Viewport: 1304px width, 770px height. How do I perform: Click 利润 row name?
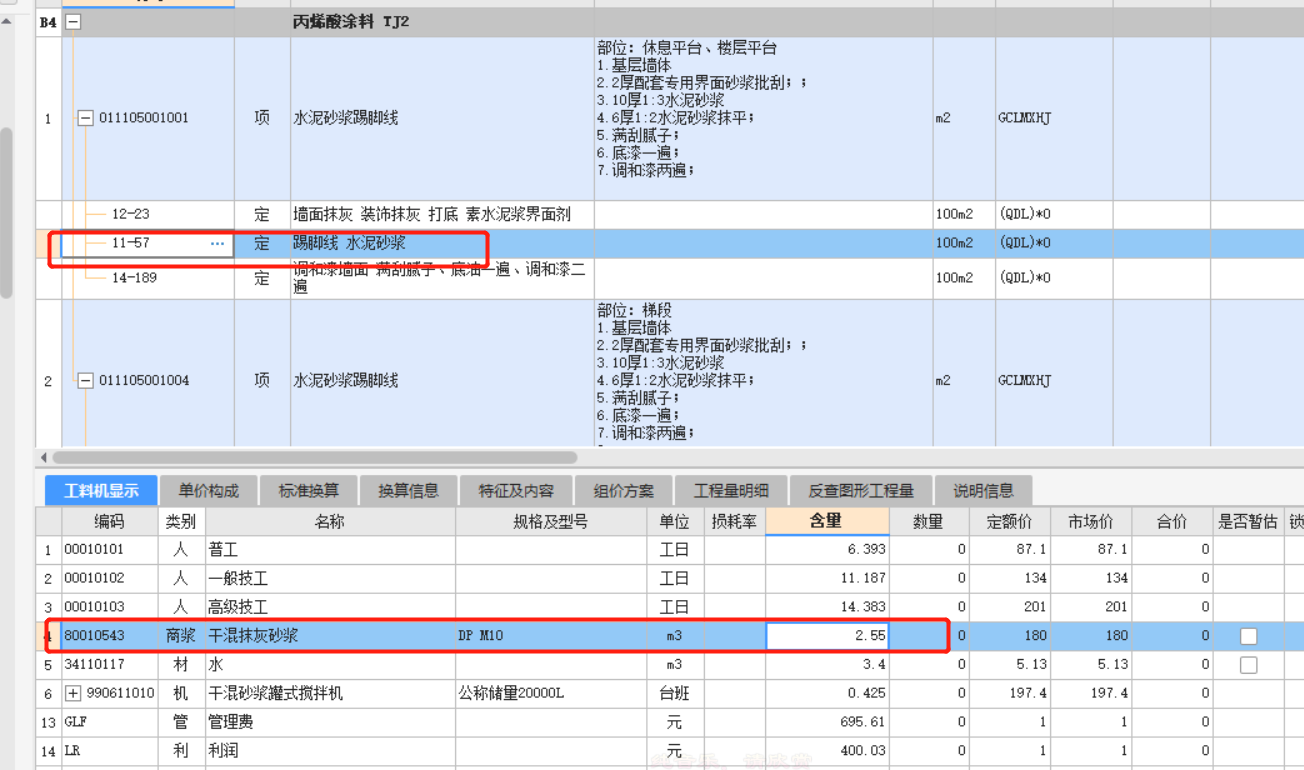point(223,750)
